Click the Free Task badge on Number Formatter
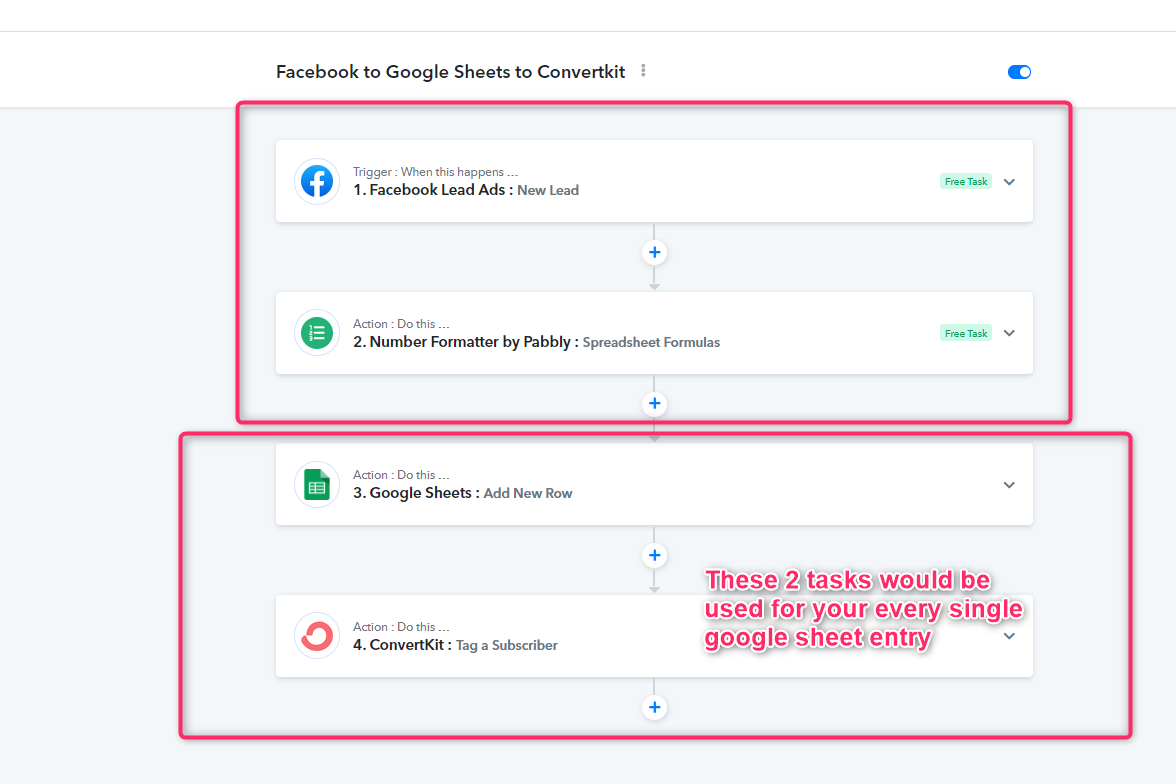This screenshot has height=784, width=1176. click(966, 333)
